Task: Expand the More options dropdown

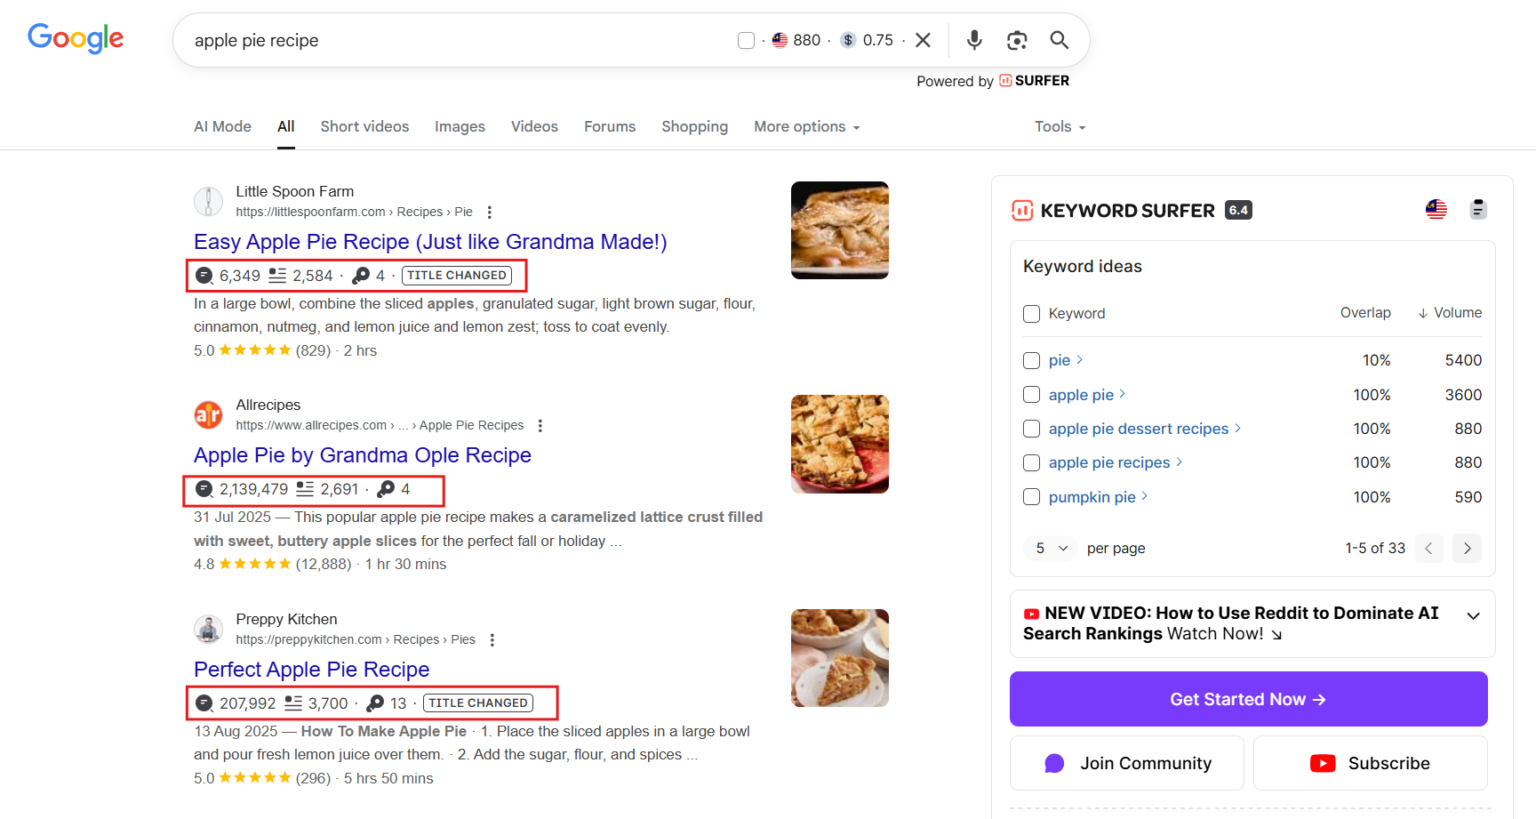Action: pyautogui.click(x=806, y=127)
